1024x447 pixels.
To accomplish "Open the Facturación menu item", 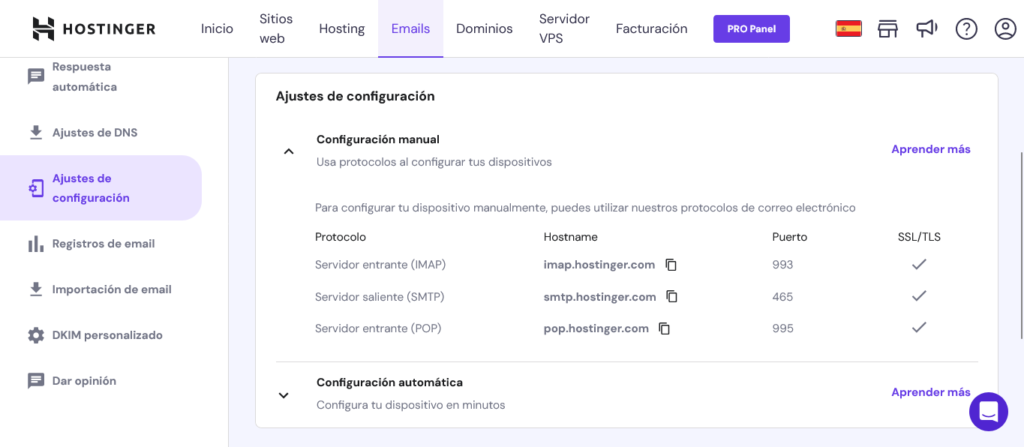I will (652, 29).
